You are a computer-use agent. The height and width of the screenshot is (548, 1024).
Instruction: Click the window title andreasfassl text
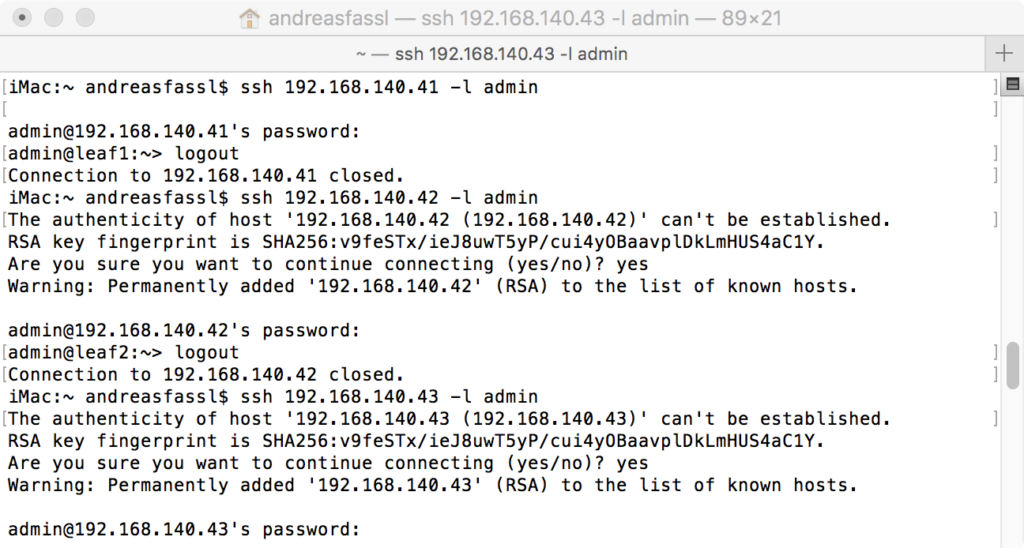pos(328,18)
